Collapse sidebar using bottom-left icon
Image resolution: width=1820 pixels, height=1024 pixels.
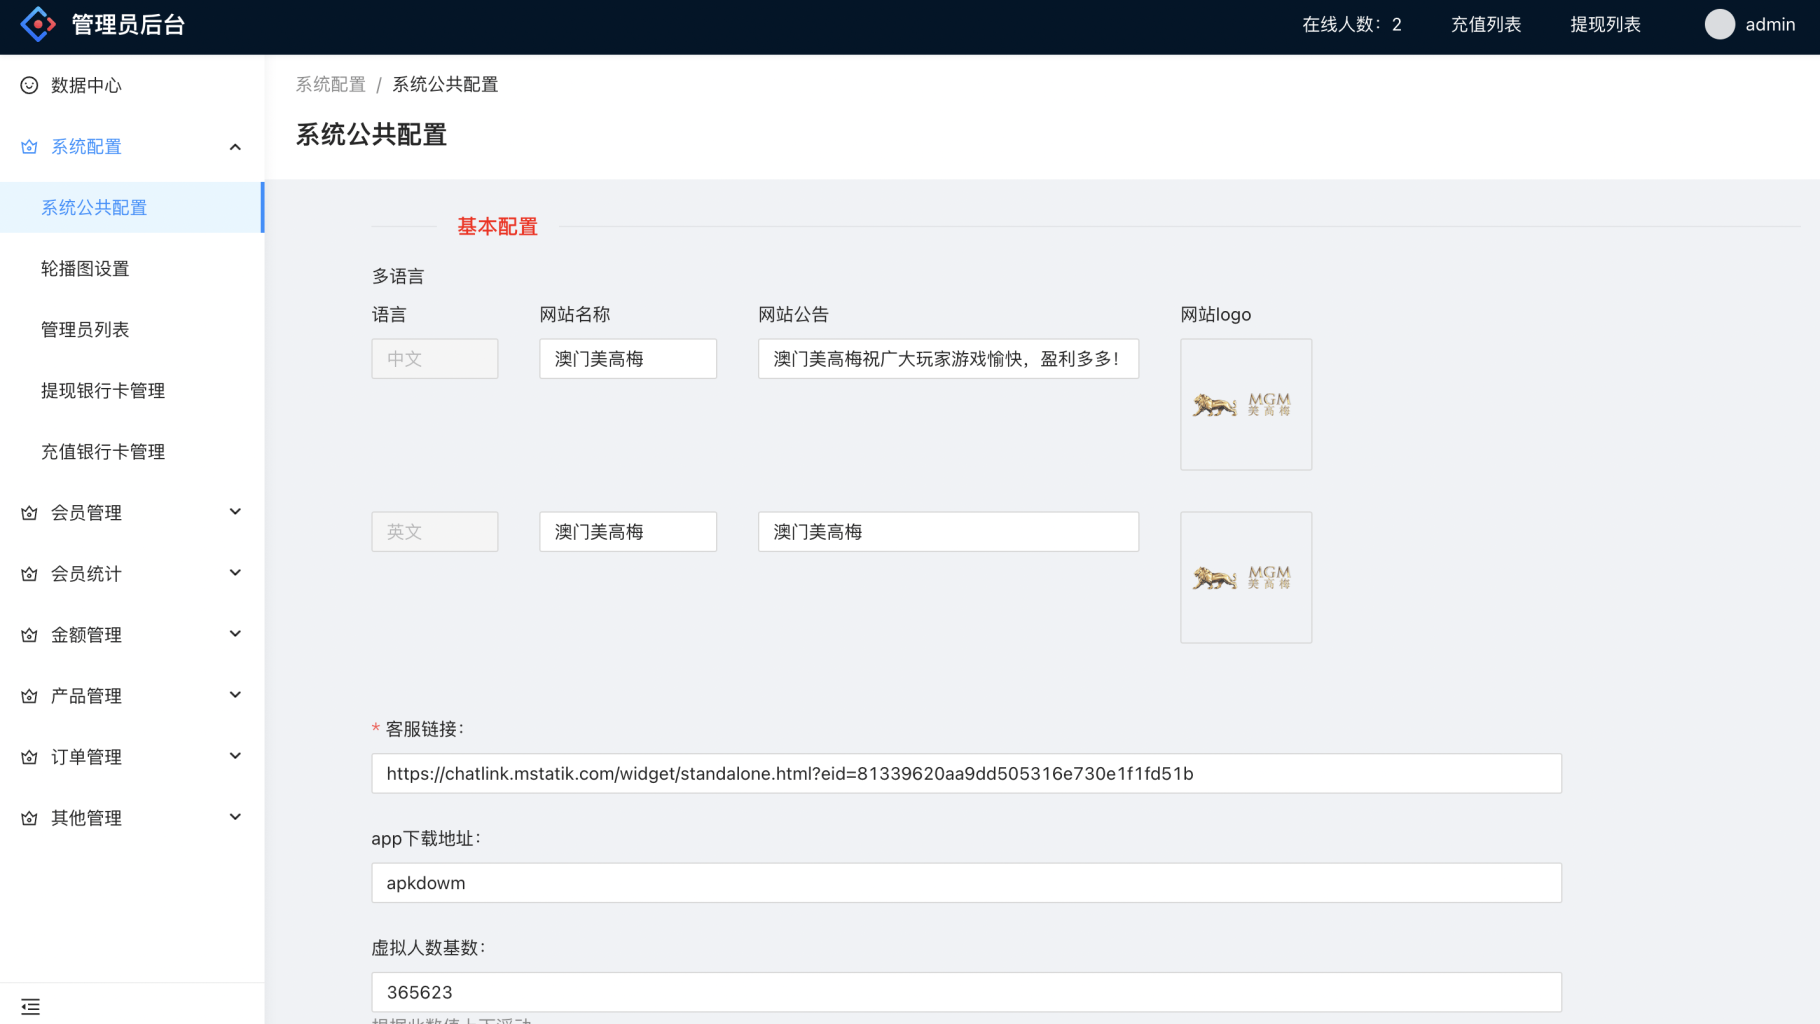[x=30, y=1006]
